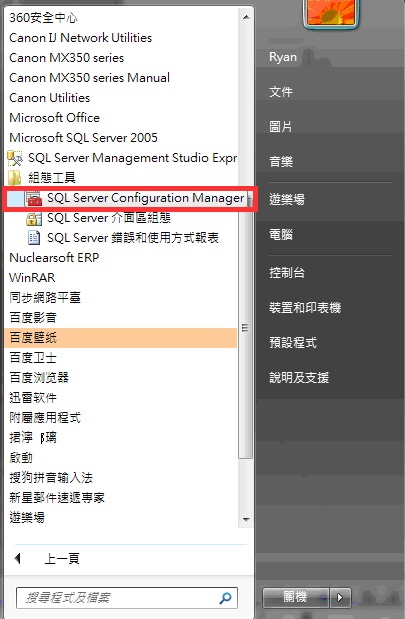The width and height of the screenshot is (405, 619).
Task: Click the 關機 button
Action: point(295,598)
